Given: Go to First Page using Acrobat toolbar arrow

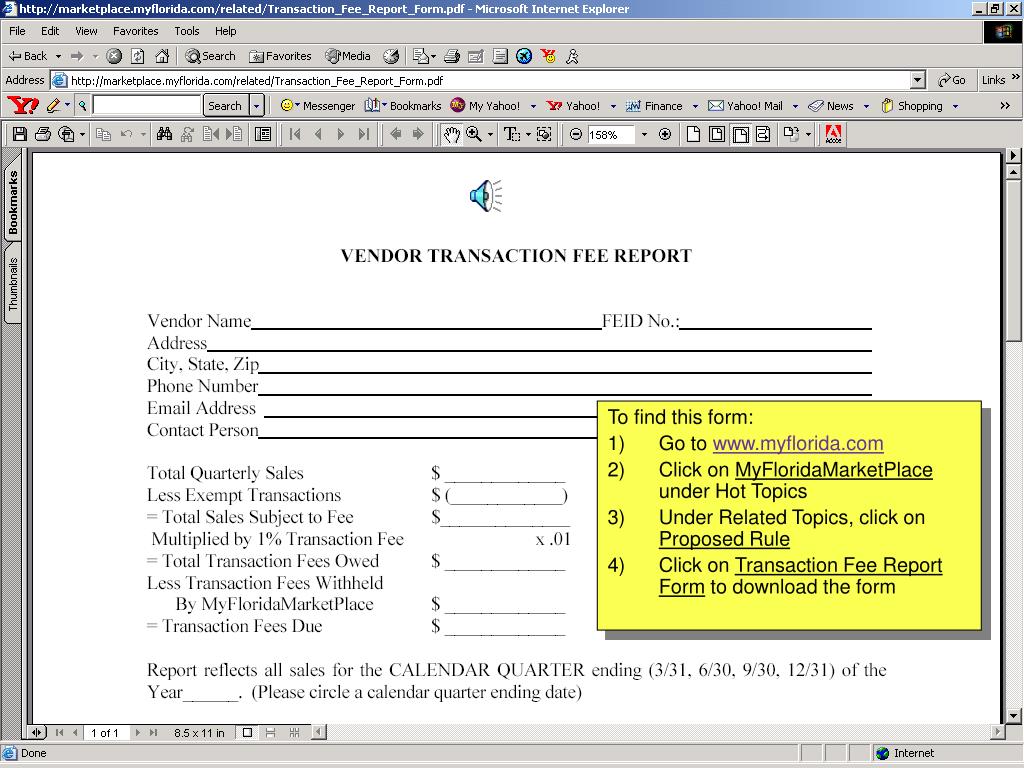Looking at the screenshot, I should click(295, 135).
